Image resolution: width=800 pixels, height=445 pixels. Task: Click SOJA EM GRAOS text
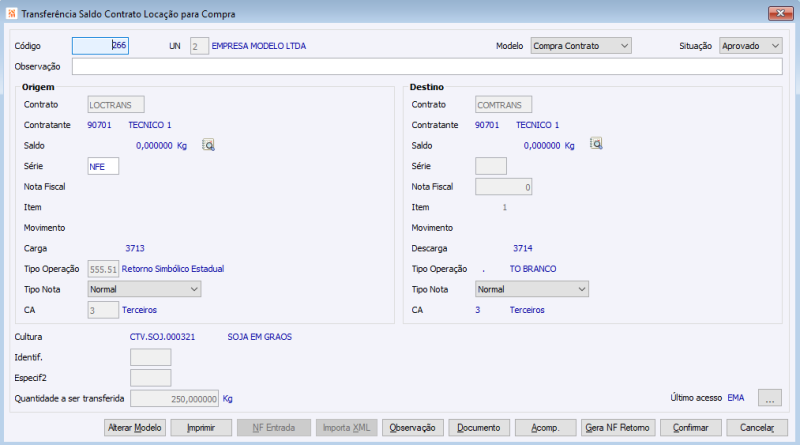coord(260,337)
